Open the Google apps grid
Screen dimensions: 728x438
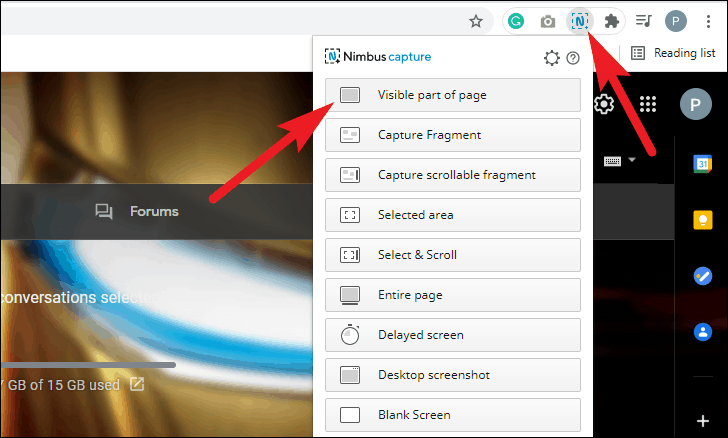coord(648,104)
